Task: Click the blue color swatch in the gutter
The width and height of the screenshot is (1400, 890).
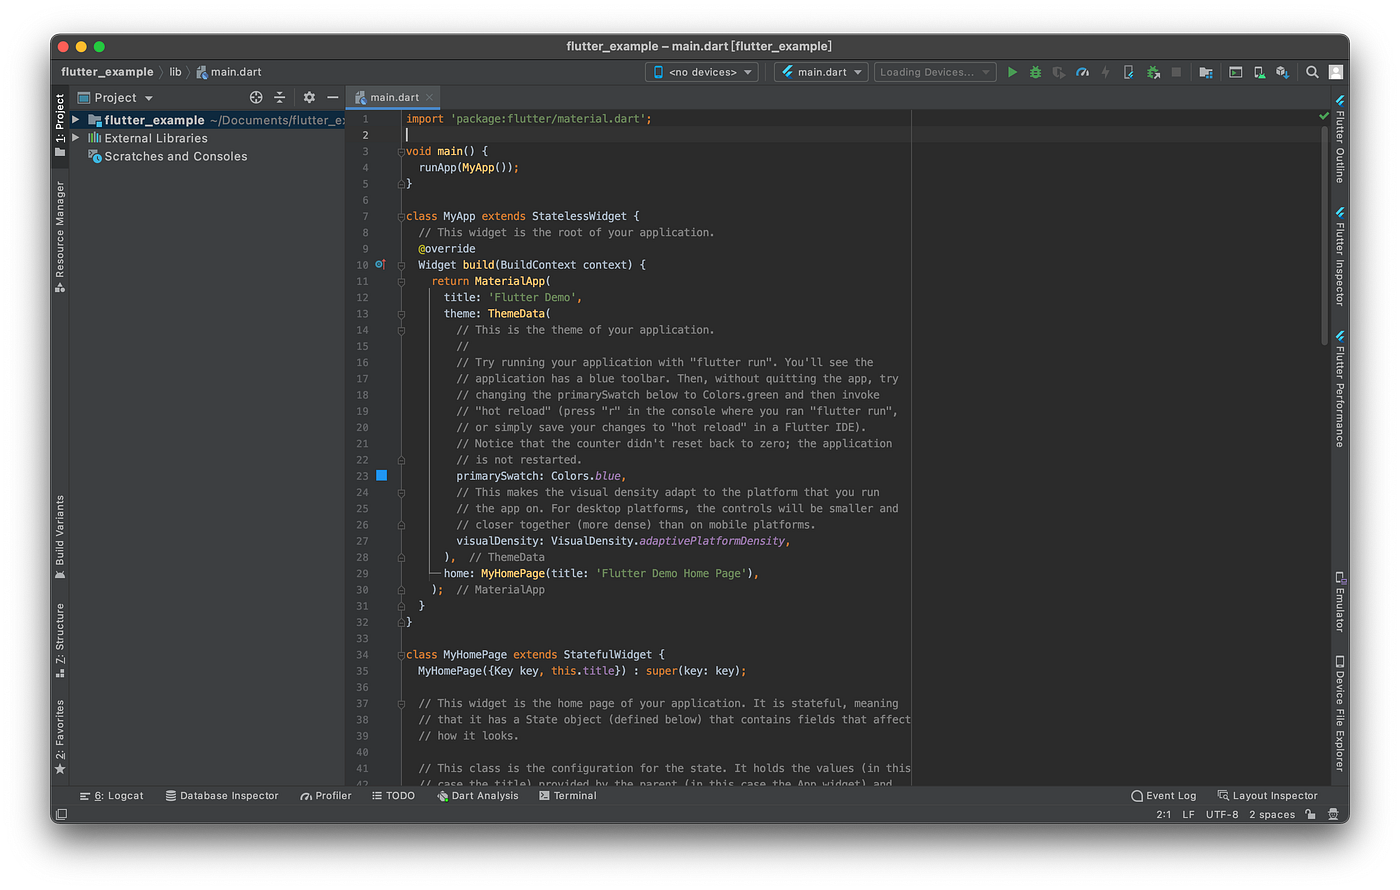Action: (x=381, y=476)
